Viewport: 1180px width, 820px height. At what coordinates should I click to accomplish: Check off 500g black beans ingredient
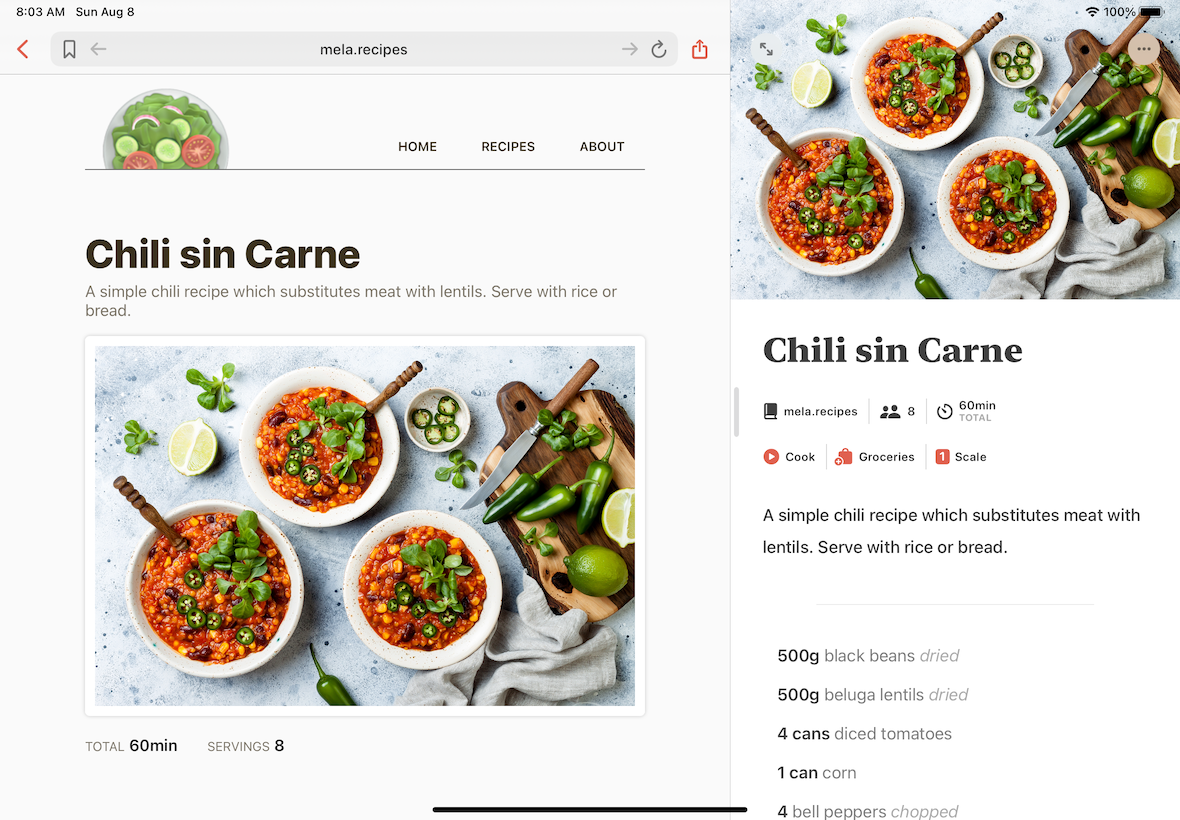click(868, 656)
